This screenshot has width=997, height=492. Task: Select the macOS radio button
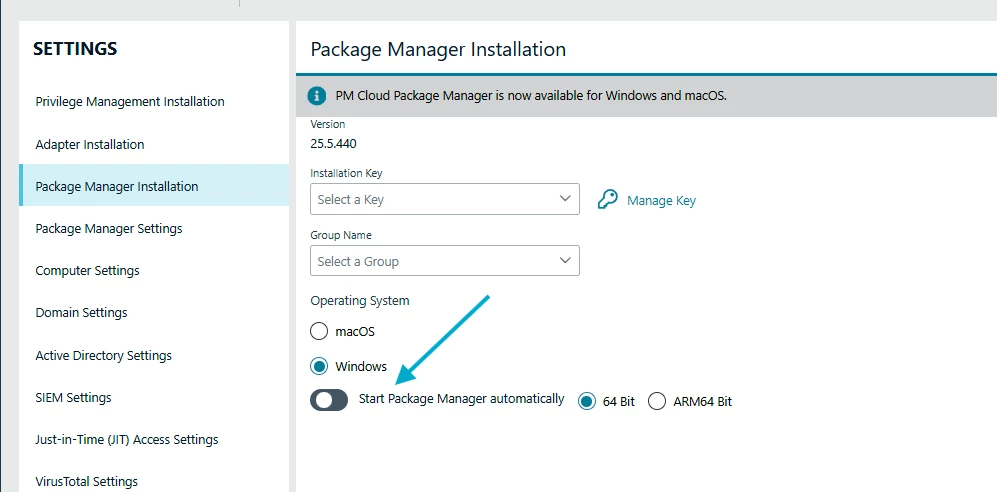click(x=319, y=331)
